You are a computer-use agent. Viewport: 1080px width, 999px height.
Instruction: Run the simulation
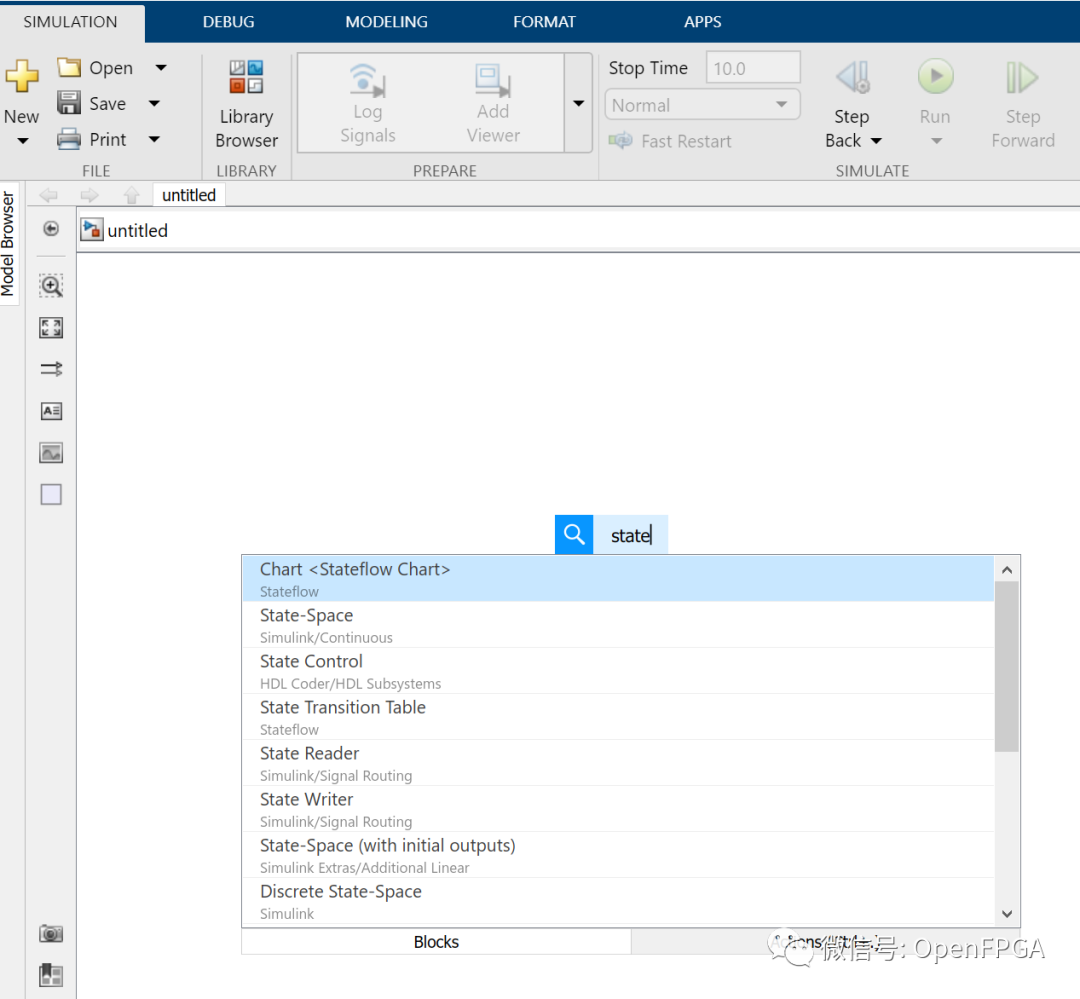pos(935,76)
